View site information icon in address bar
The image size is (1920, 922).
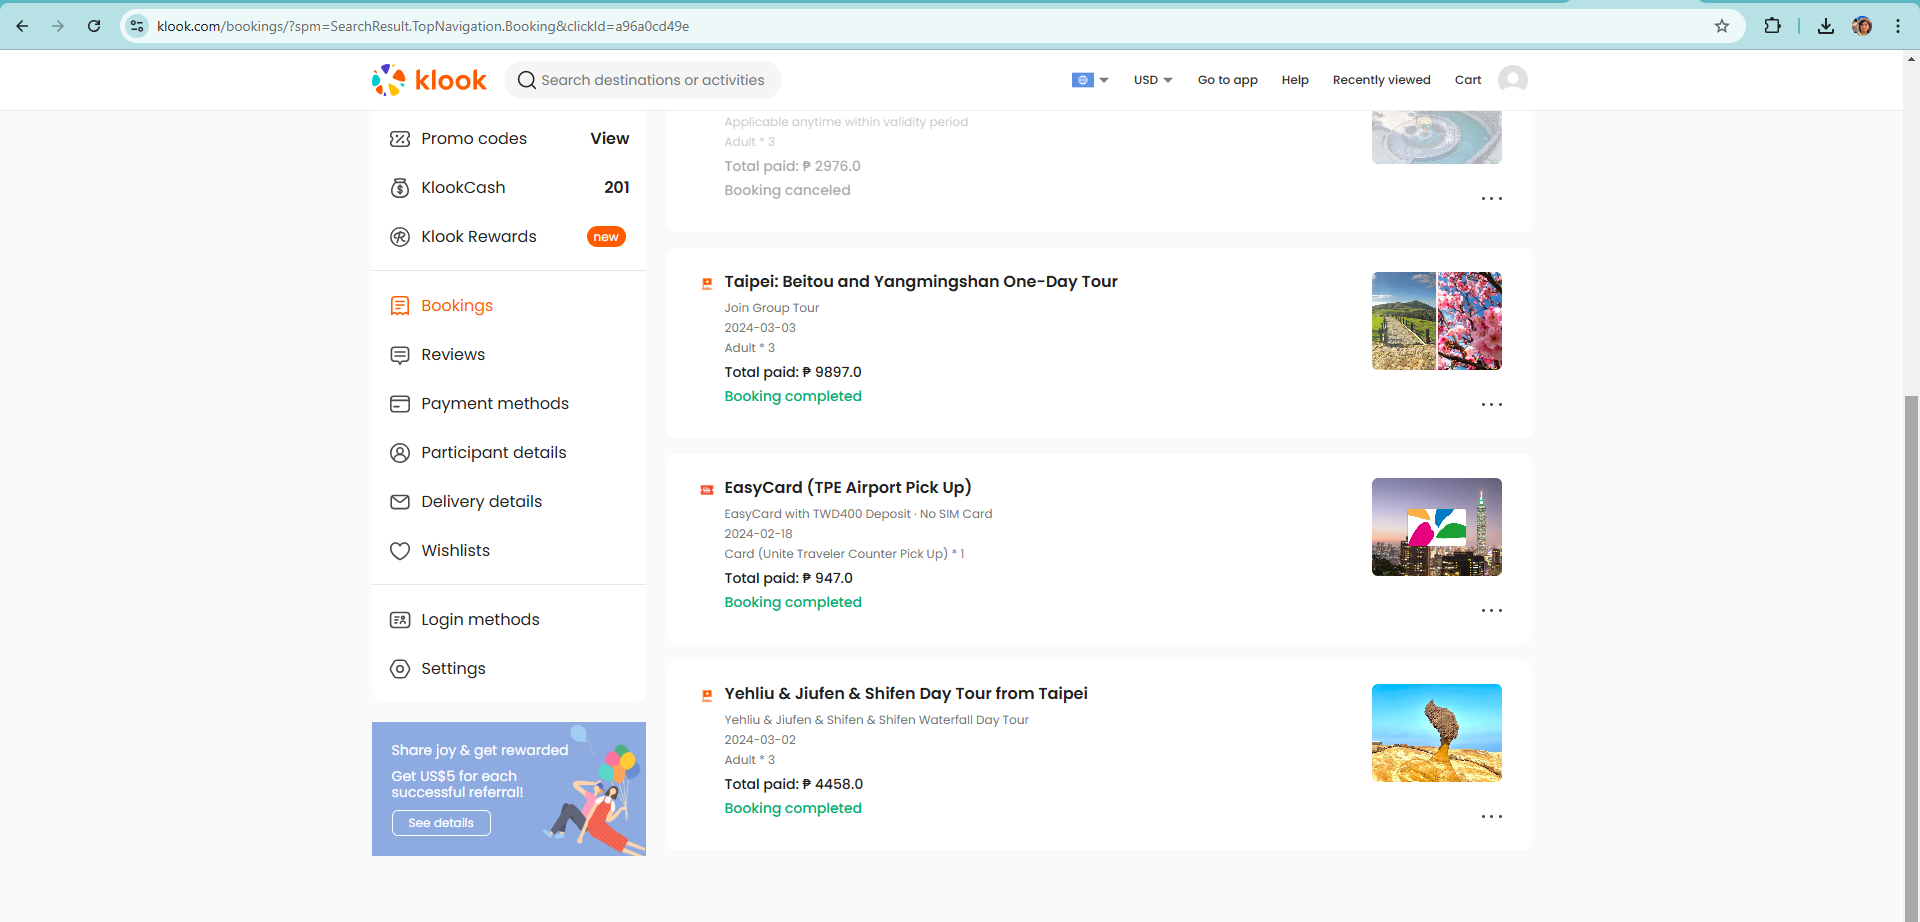click(x=138, y=26)
